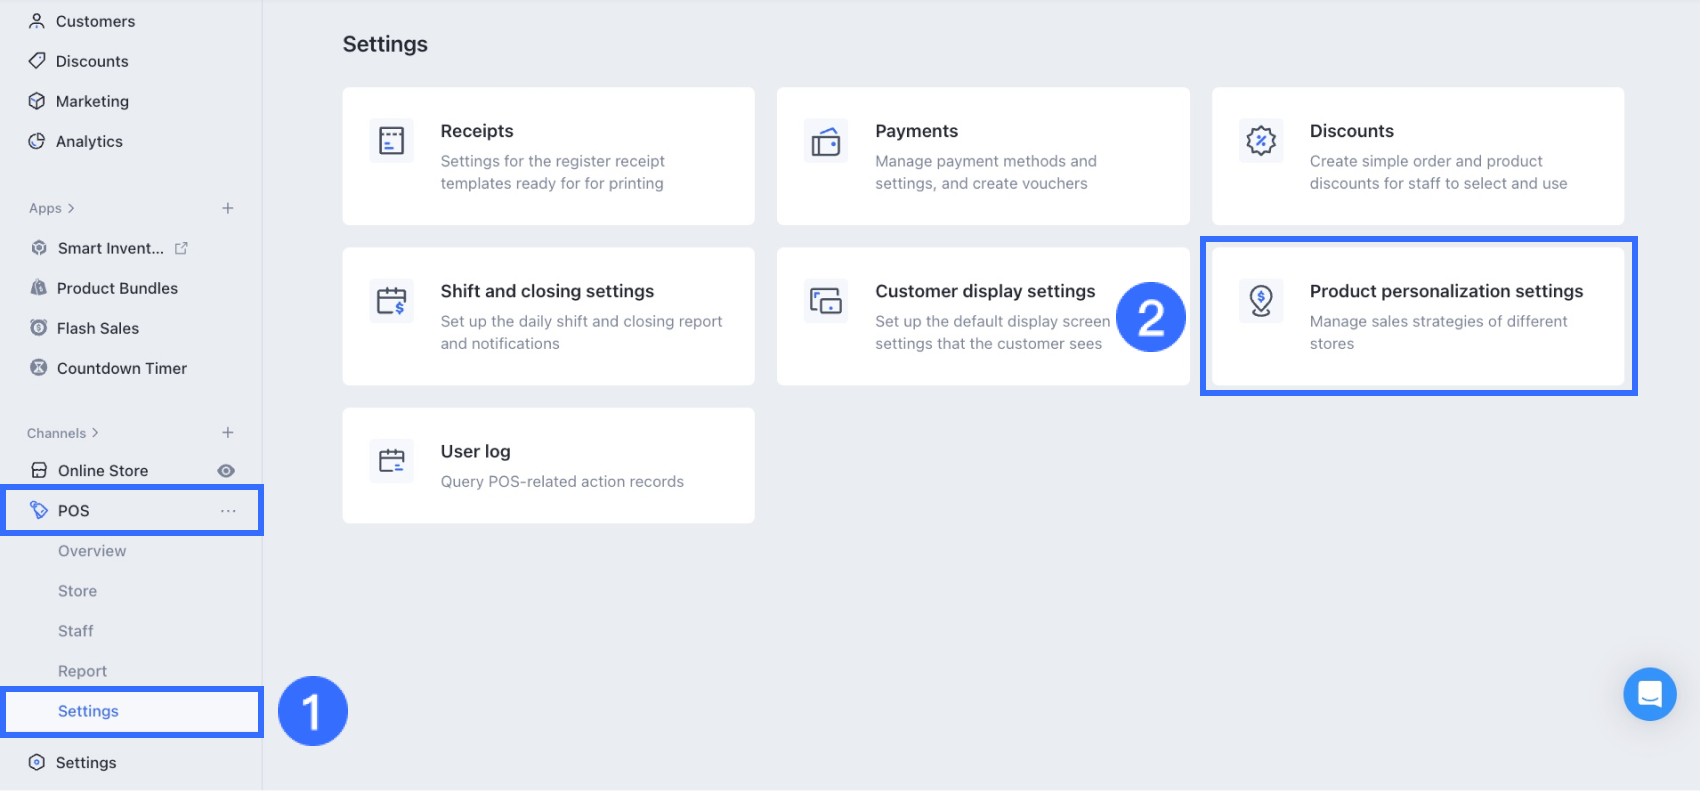This screenshot has height=791, width=1700.
Task: Click the Customer display screen icon
Action: tap(826, 301)
